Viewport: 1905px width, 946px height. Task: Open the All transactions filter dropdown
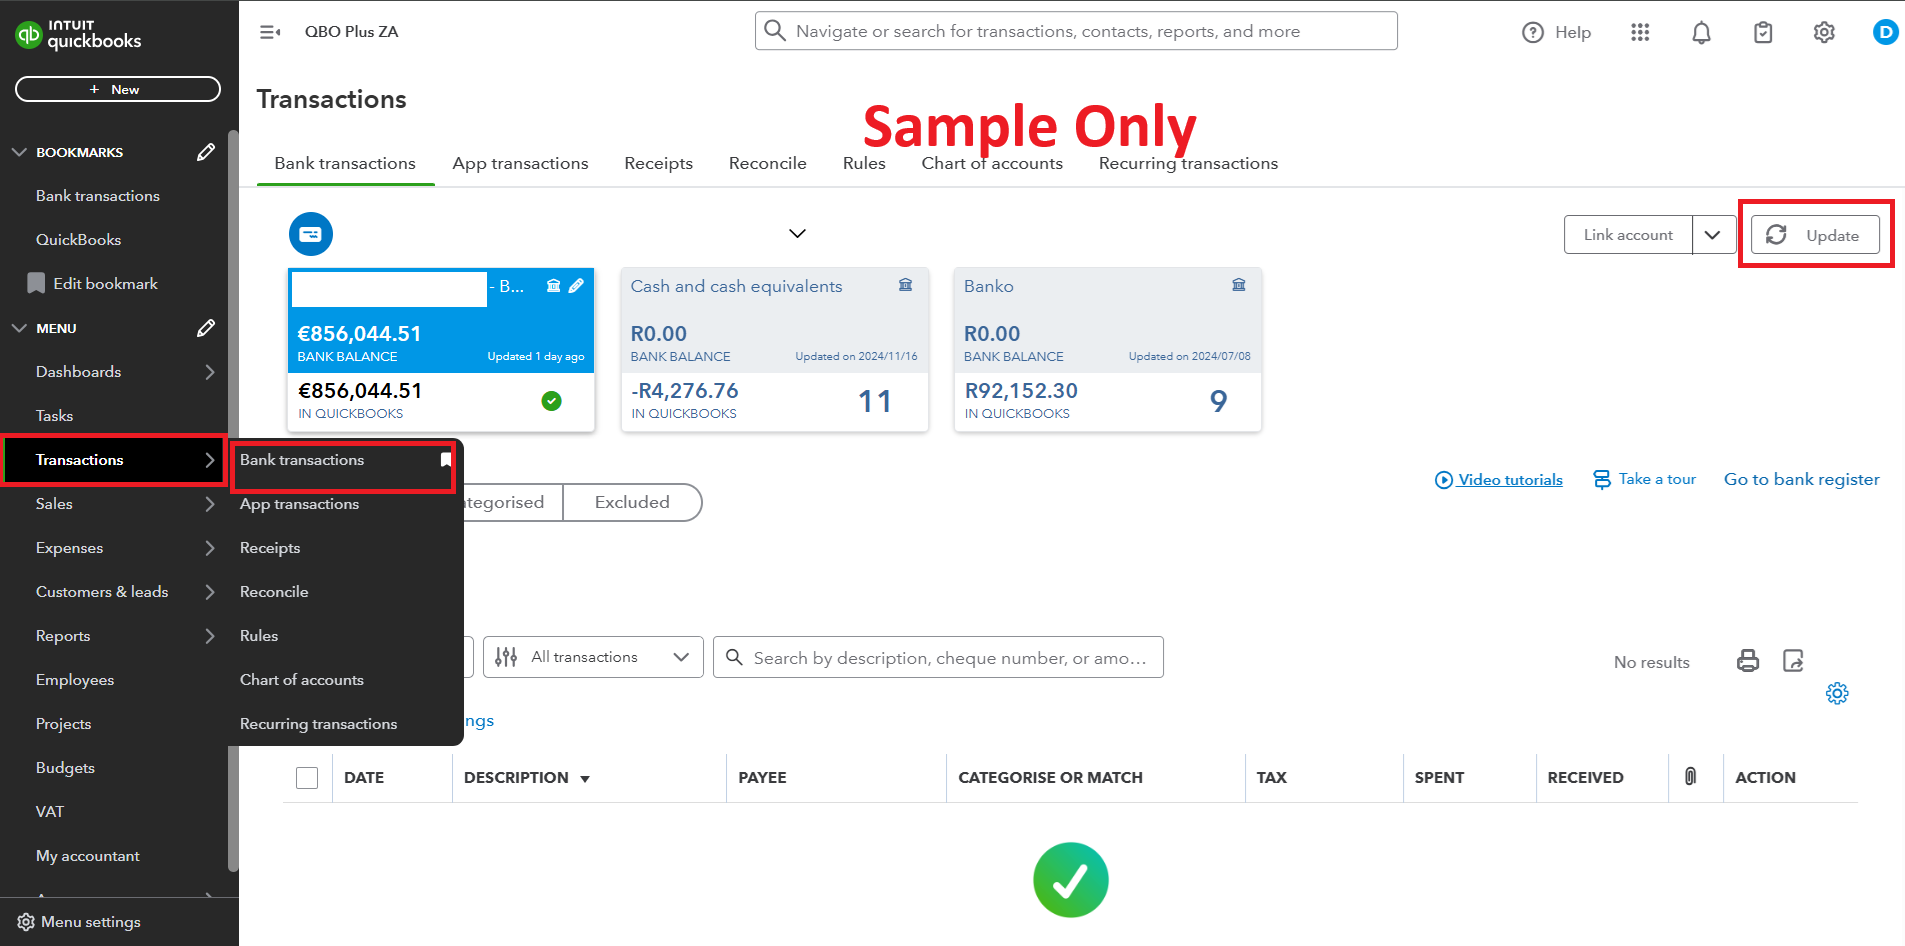(x=593, y=657)
